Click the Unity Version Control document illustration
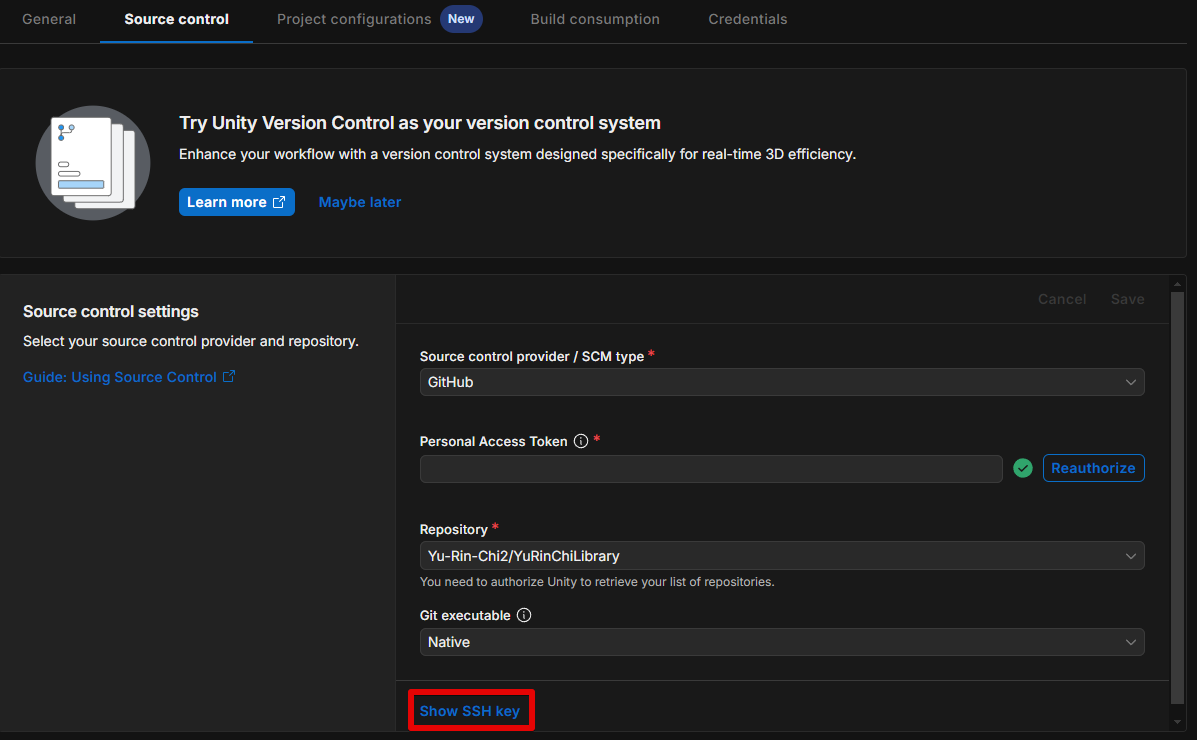 pos(93,162)
